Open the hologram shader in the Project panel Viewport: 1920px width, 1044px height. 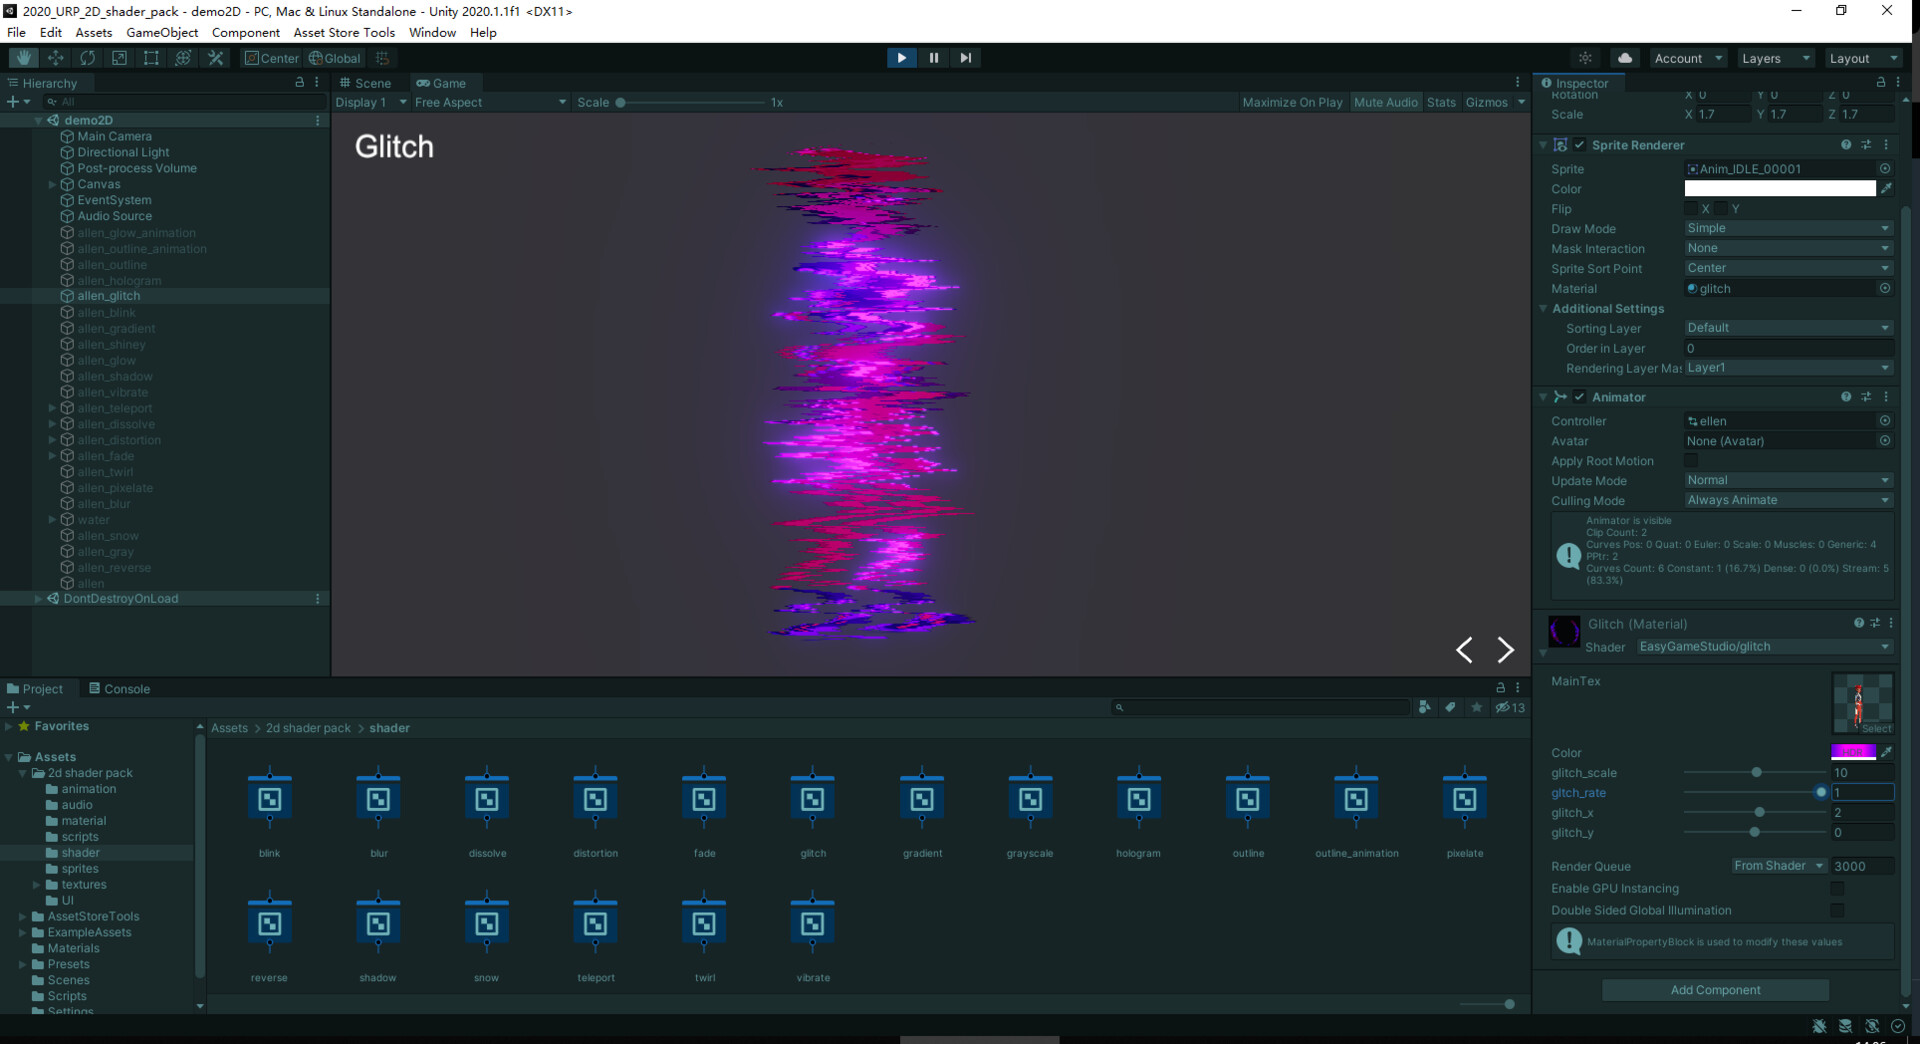pyautogui.click(x=1139, y=800)
